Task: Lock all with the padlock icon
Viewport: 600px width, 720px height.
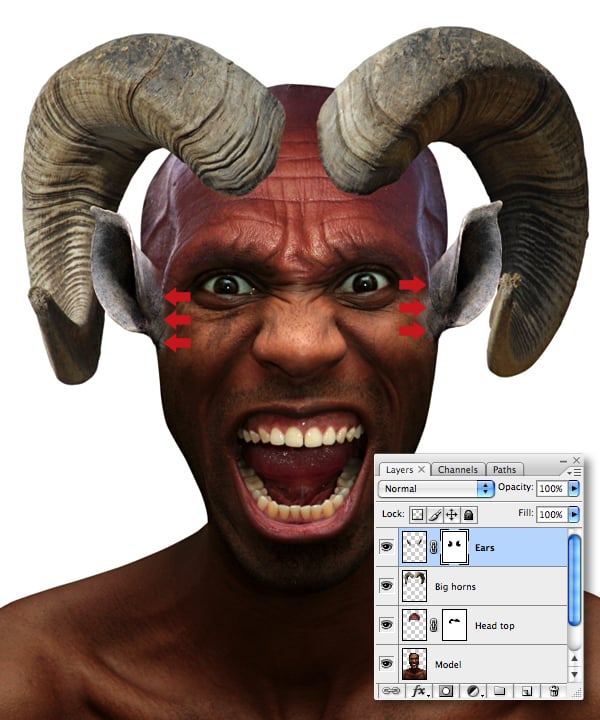Action: (469, 515)
